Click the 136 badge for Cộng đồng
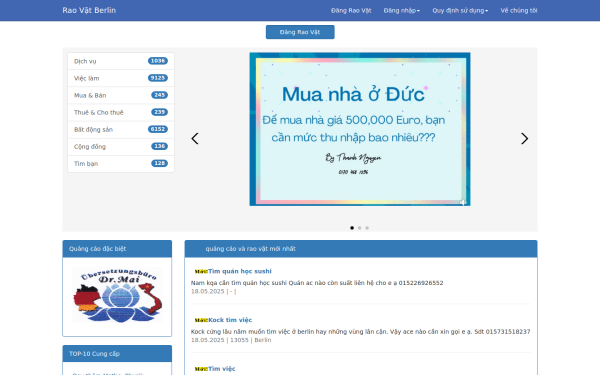Viewport: 600px width, 375px height. tap(159, 146)
